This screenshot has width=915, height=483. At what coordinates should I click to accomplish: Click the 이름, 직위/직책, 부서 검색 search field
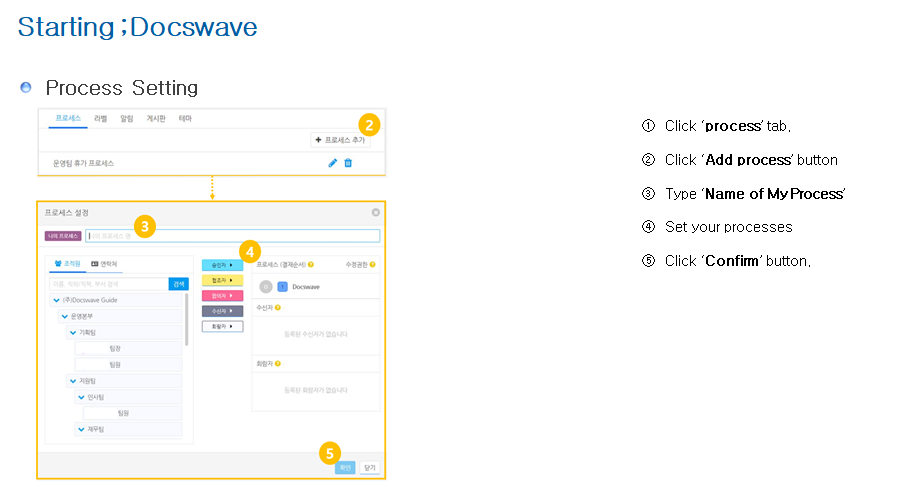point(109,284)
